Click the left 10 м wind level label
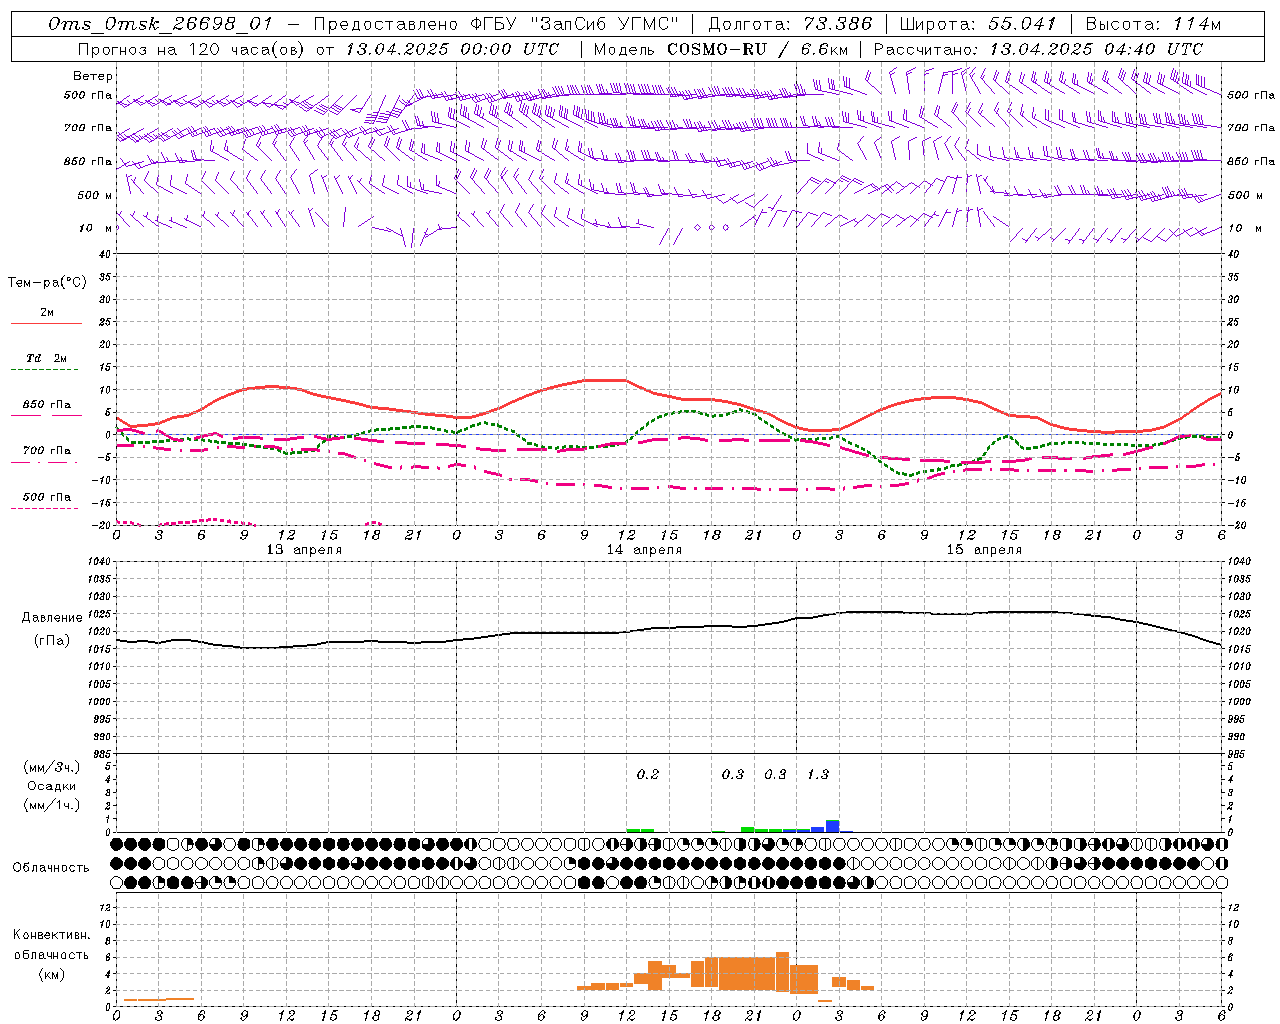Image resolution: width=1280 pixels, height=1024 pixels. 96,228
